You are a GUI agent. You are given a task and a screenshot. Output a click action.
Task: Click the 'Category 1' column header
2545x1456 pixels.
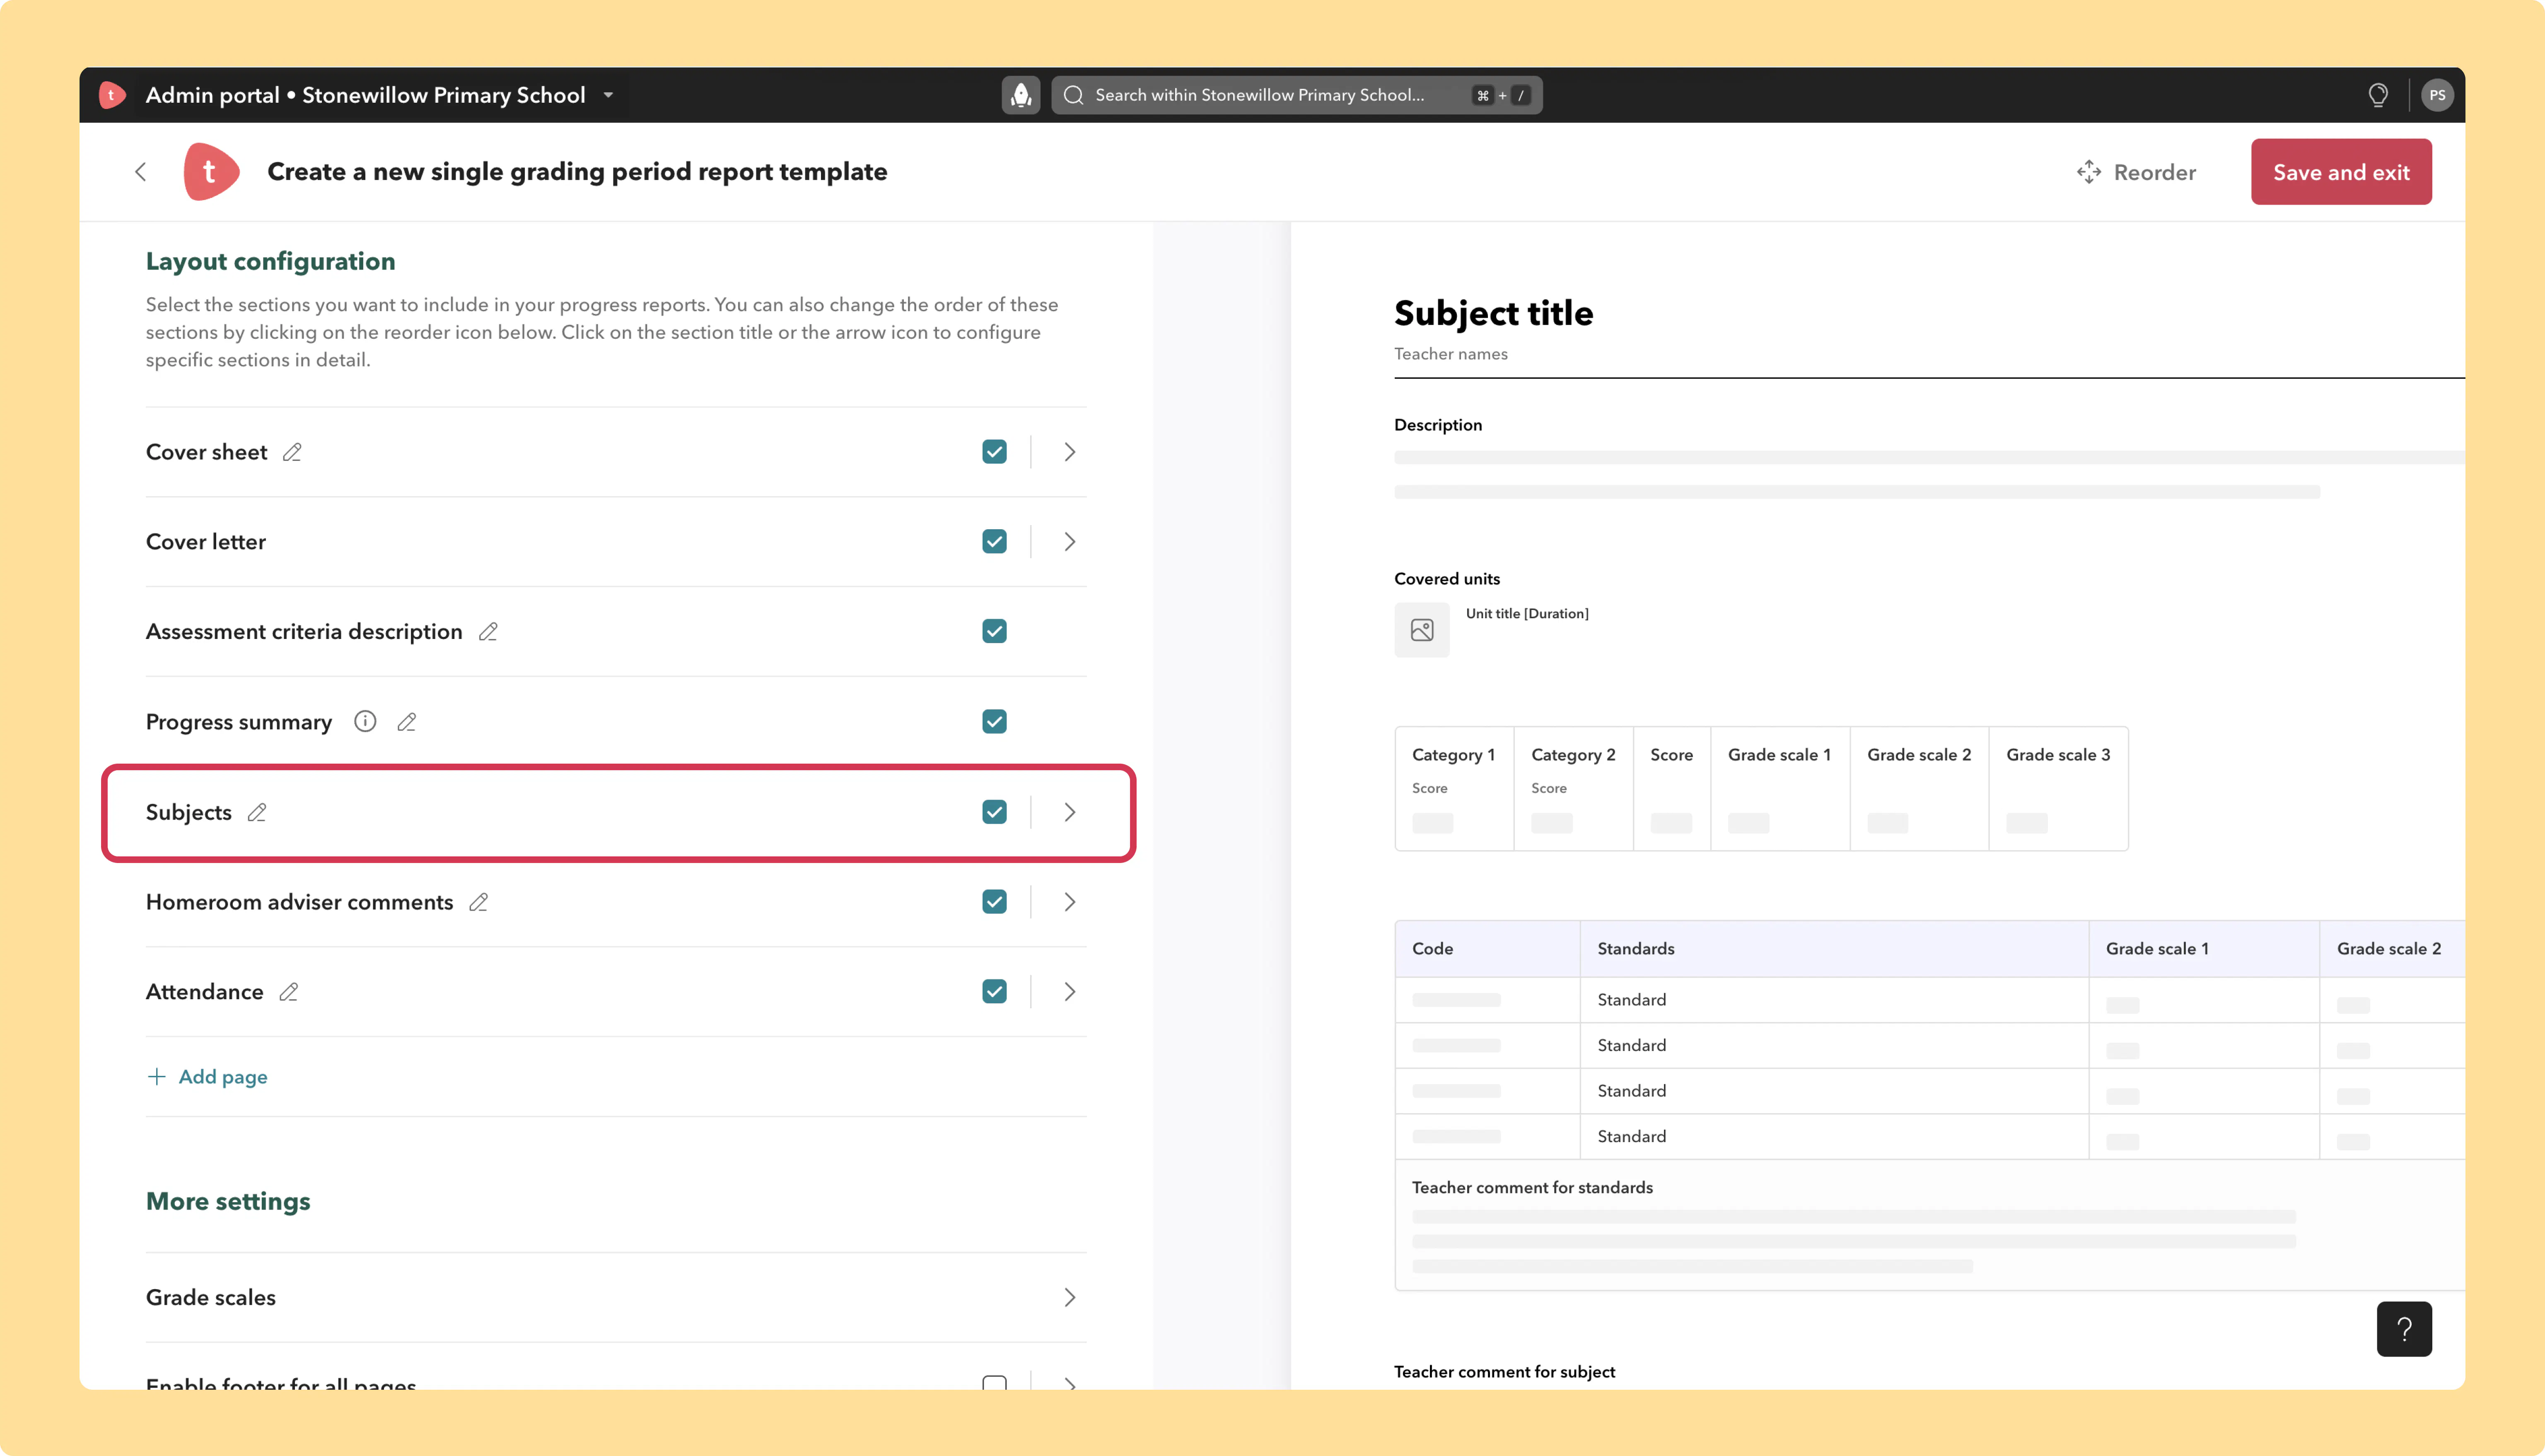[x=1454, y=755]
